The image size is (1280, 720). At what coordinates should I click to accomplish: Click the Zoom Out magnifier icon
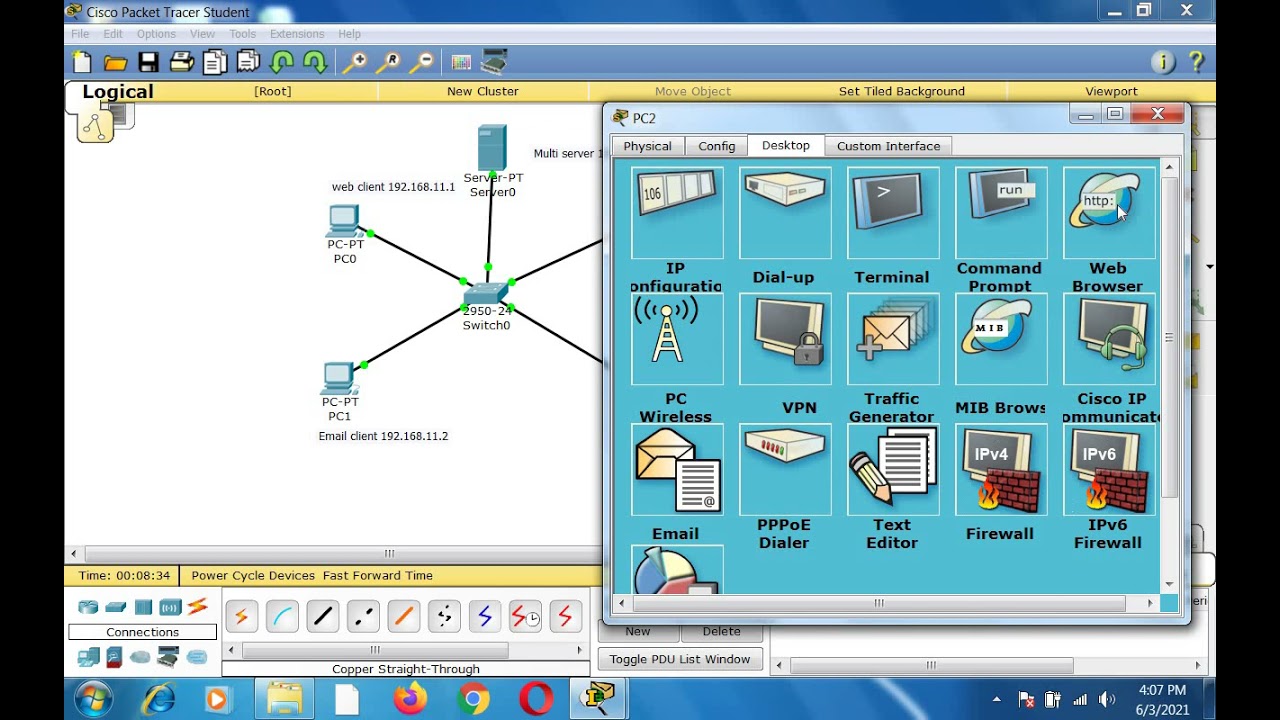coord(422,62)
